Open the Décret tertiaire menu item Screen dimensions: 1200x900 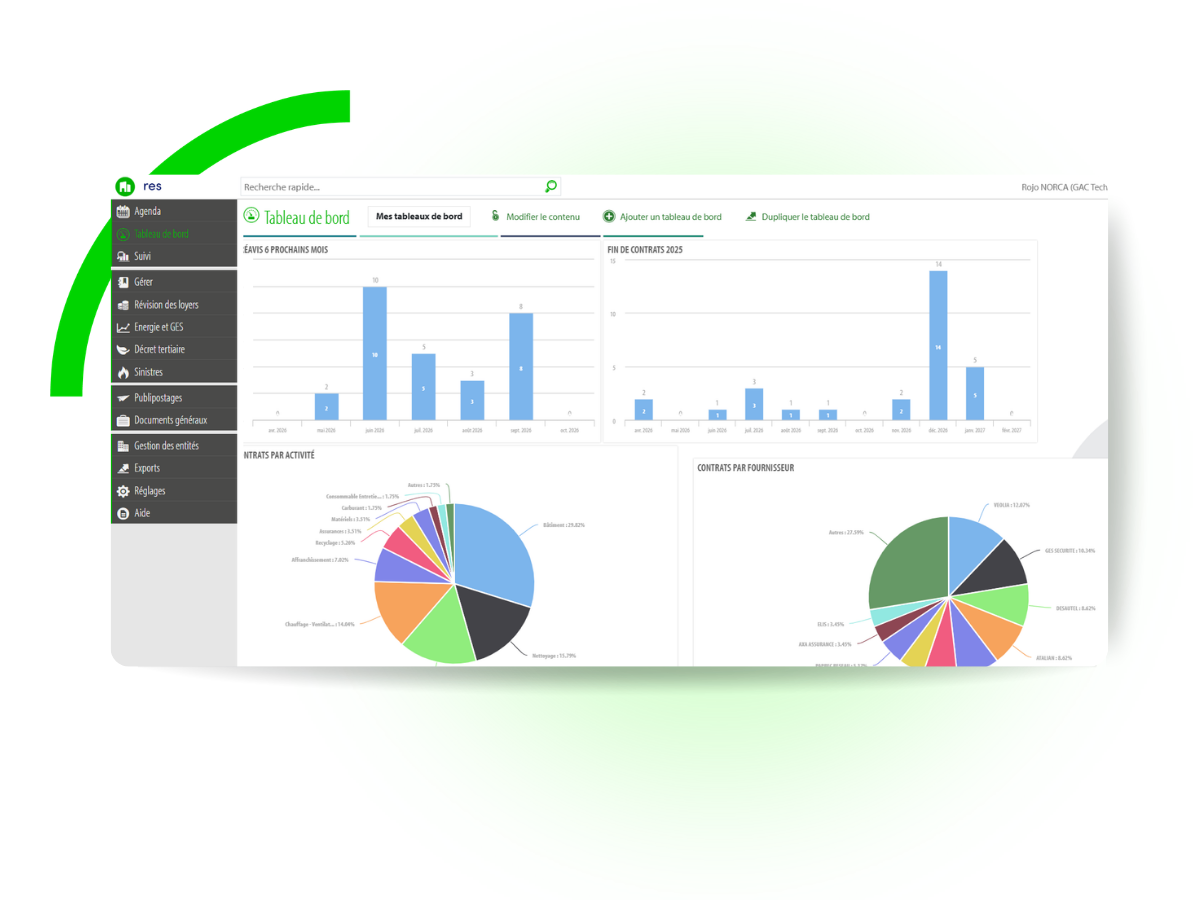coord(159,350)
